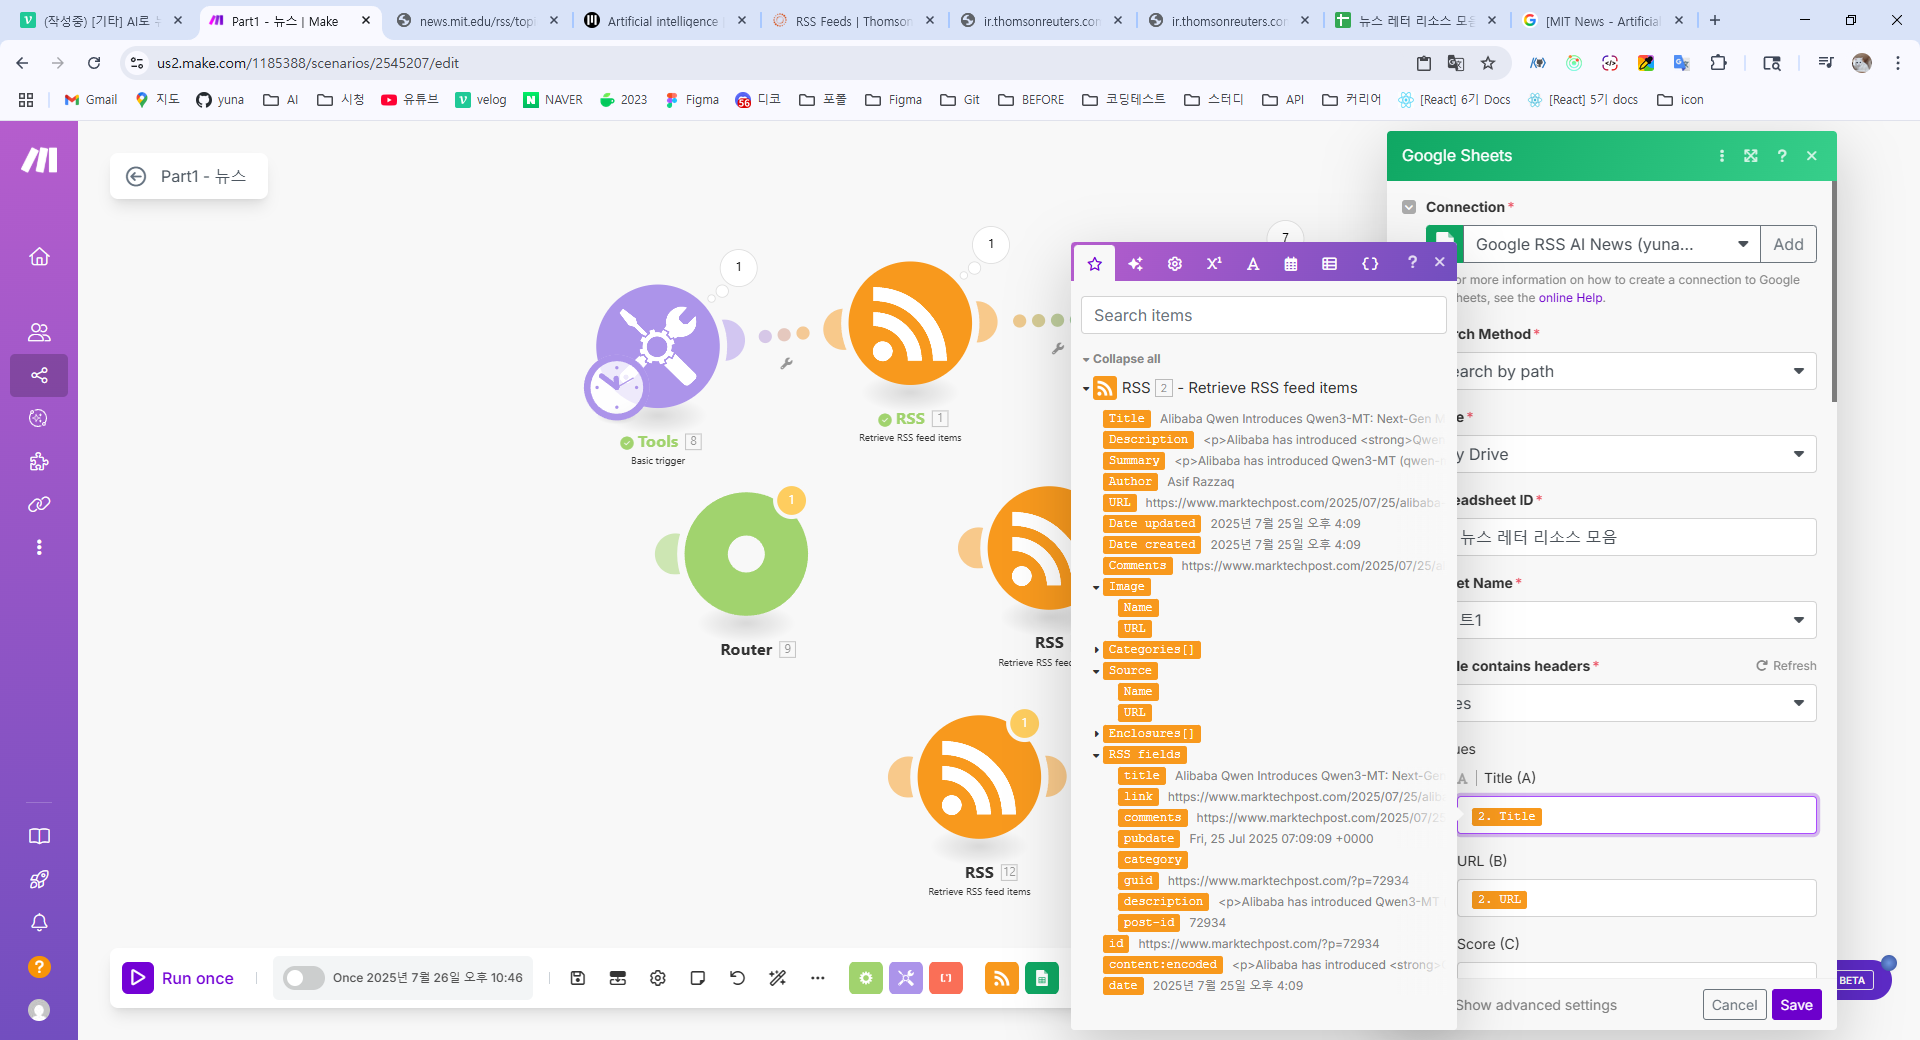The image size is (1920, 1040).
Task: Open Connections link icon in sidebar
Action: coord(39,504)
